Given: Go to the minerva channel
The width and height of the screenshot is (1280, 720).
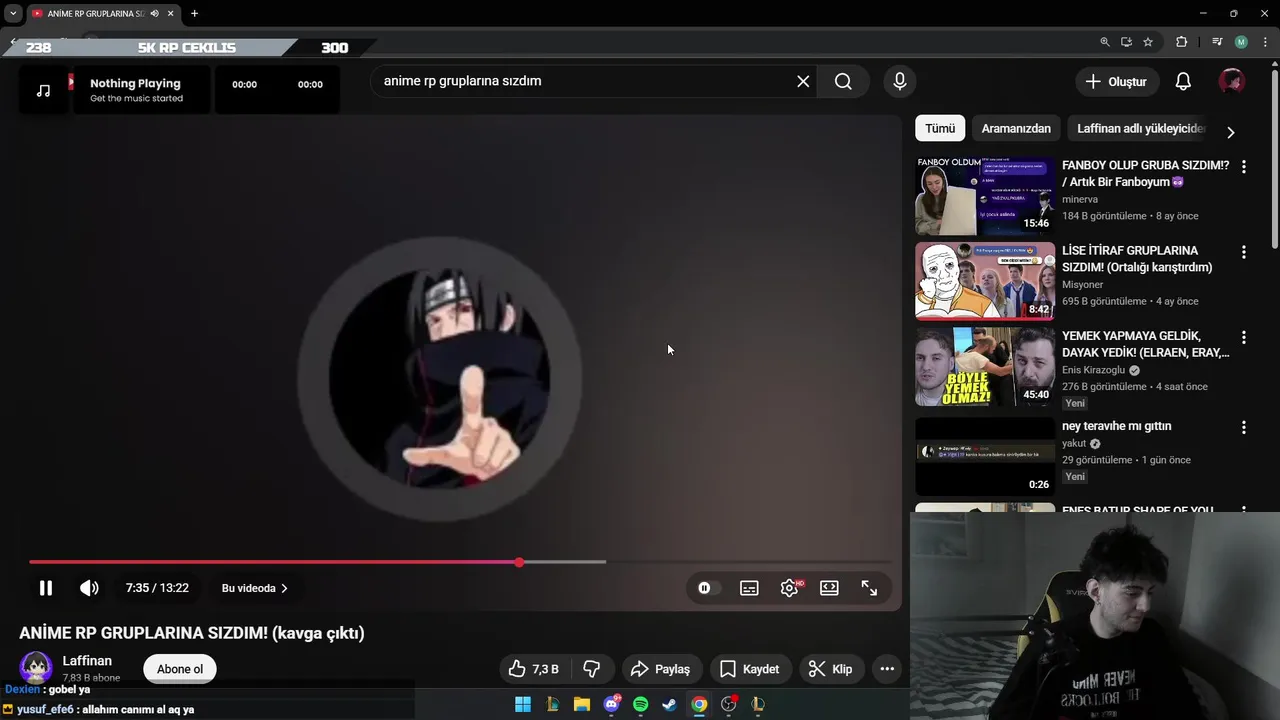Looking at the screenshot, I should click(1080, 199).
